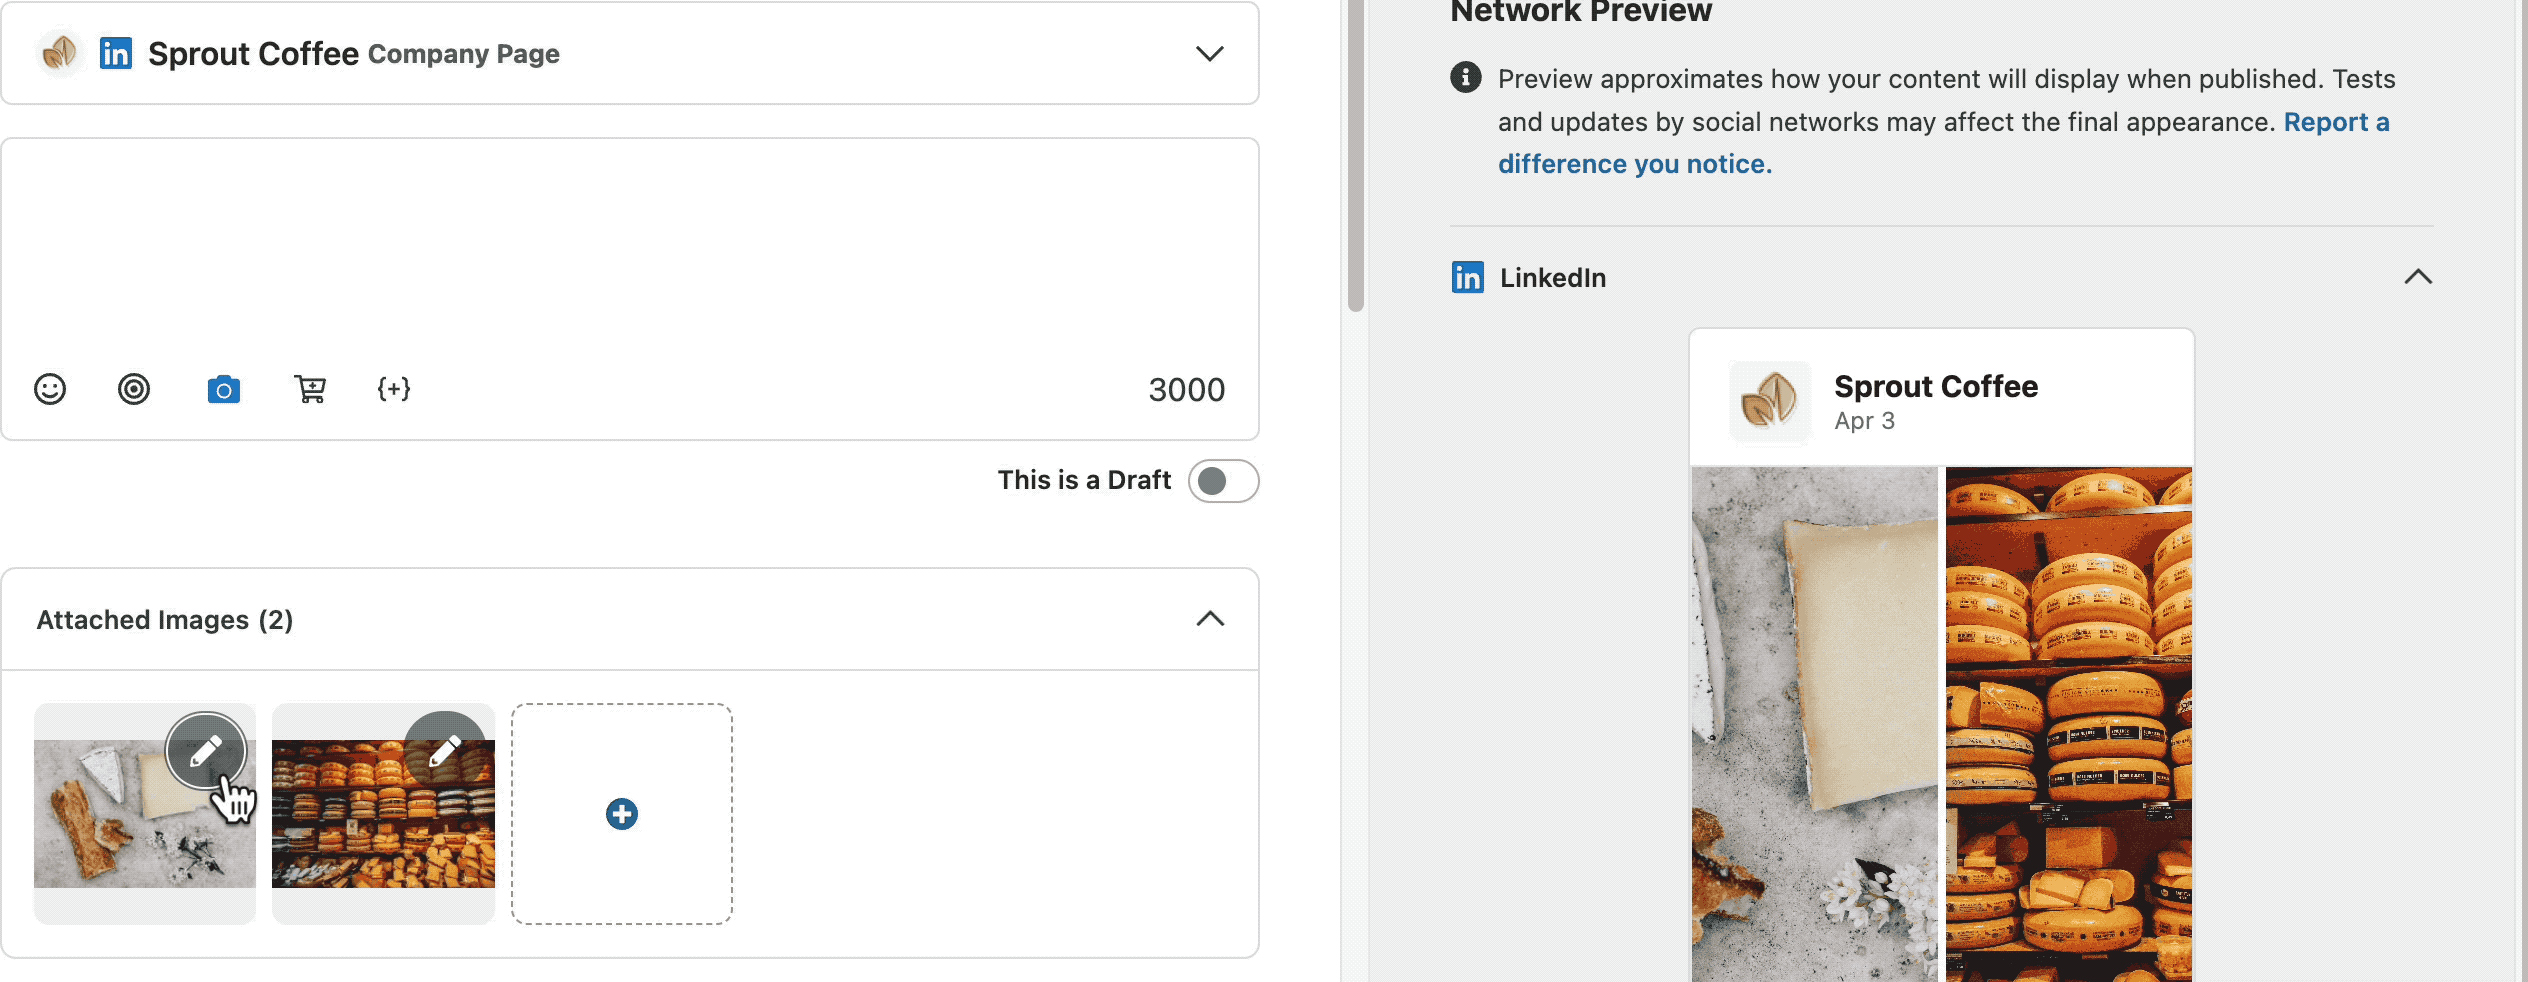Open the targeting options bullseye icon
The image size is (2528, 982).
(134, 389)
